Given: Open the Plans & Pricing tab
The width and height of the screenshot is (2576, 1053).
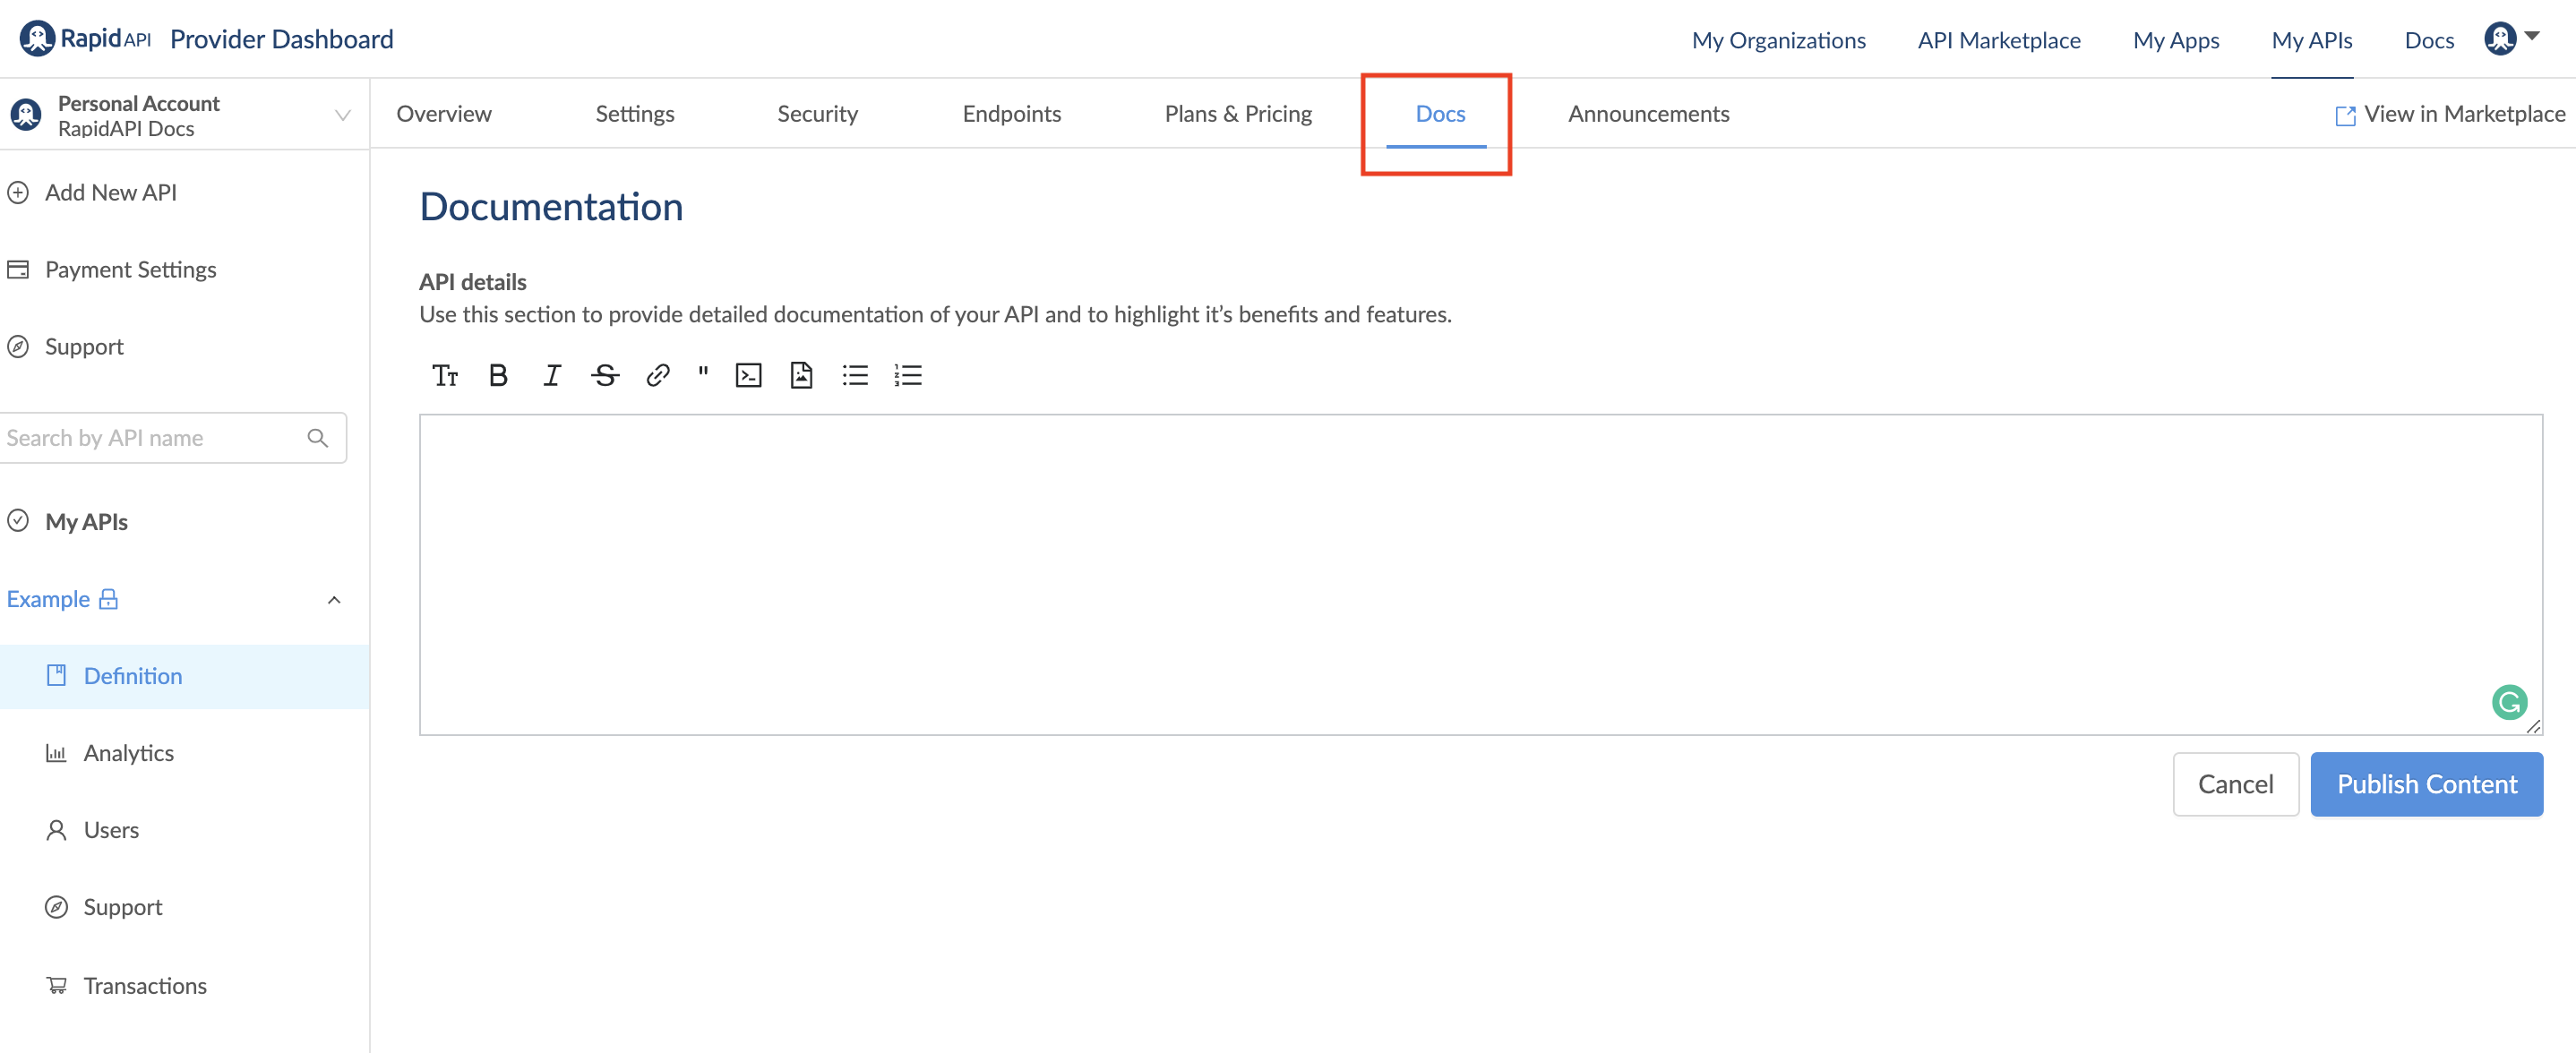Looking at the screenshot, I should [1237, 114].
